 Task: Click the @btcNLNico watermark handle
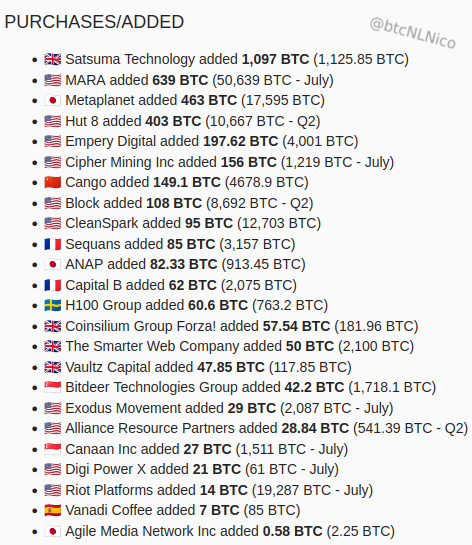tap(413, 34)
